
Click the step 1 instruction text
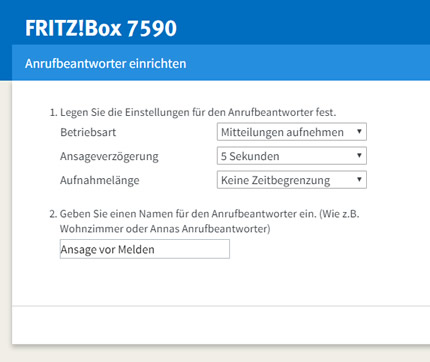(193, 112)
